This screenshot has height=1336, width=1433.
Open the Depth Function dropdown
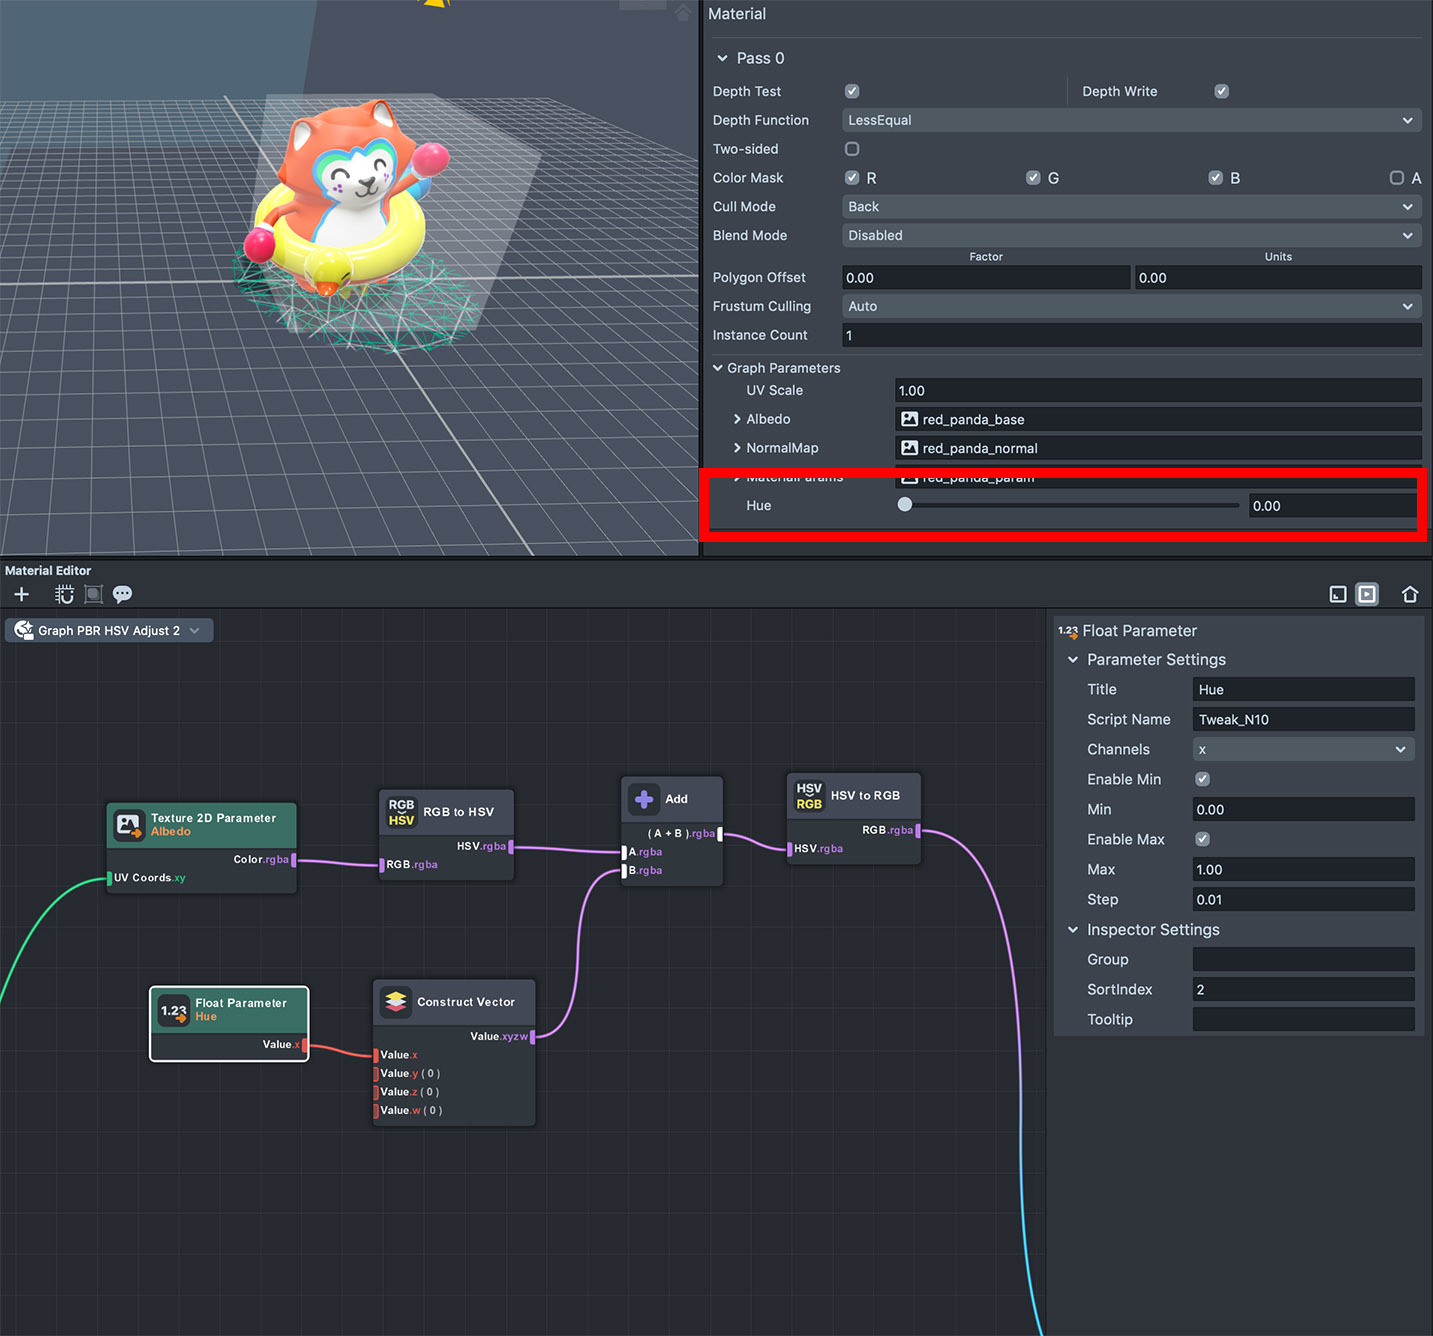[1130, 120]
